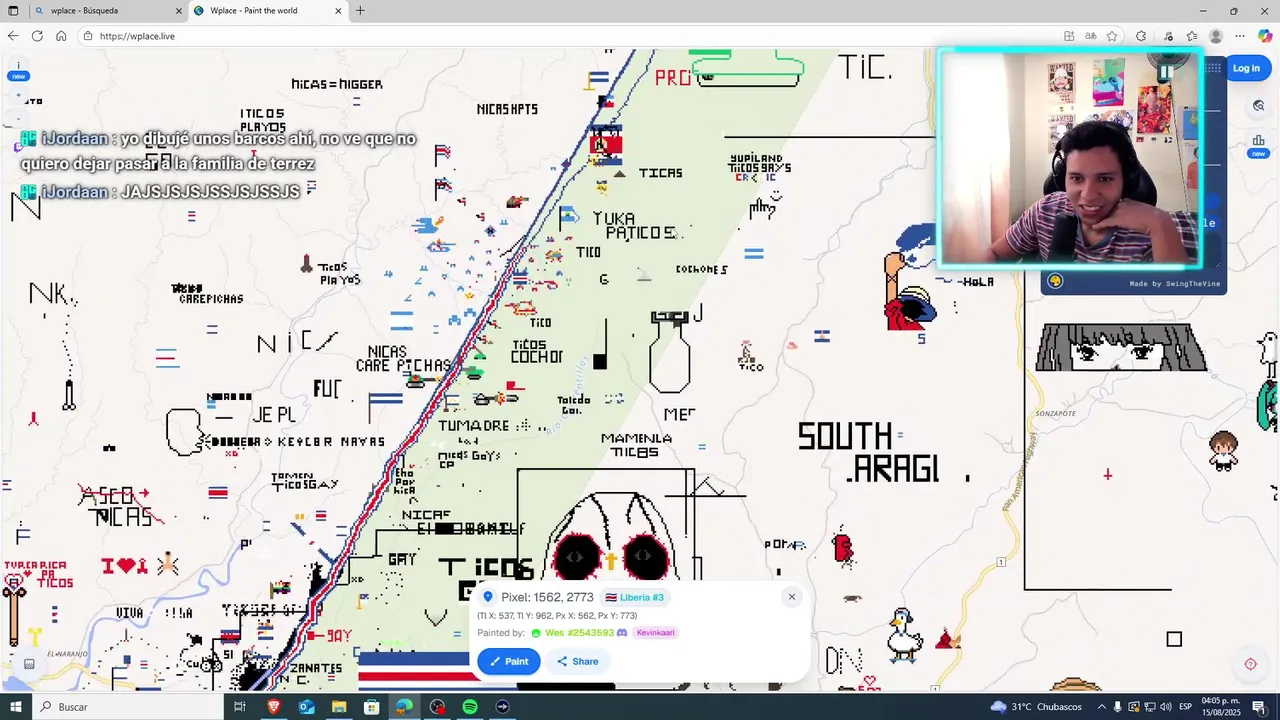Click the 'SONZAPOTE' map label
Viewport: 1280px width, 720px height.
click(x=1055, y=413)
